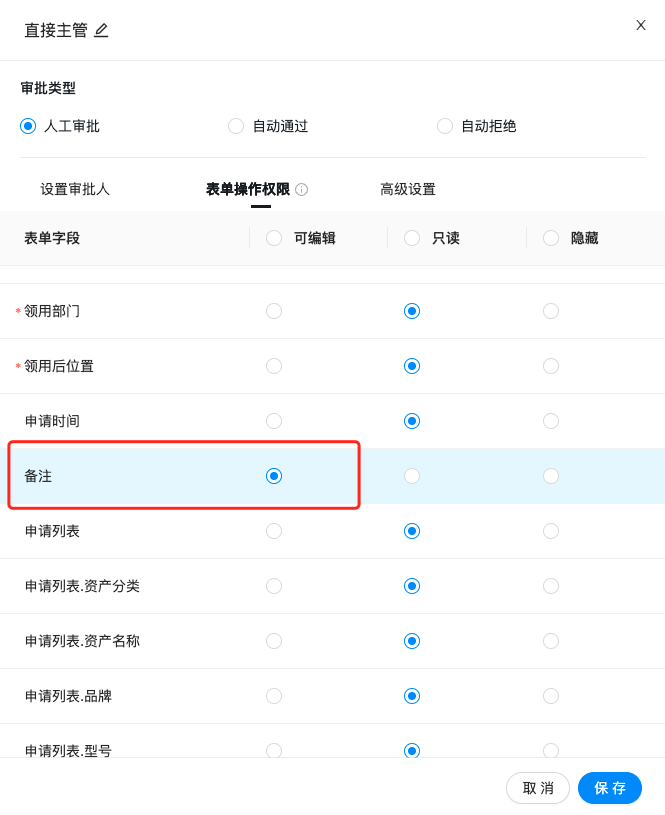Set all fields to 隐藏 in the header
The image size is (665, 815).
click(x=551, y=238)
